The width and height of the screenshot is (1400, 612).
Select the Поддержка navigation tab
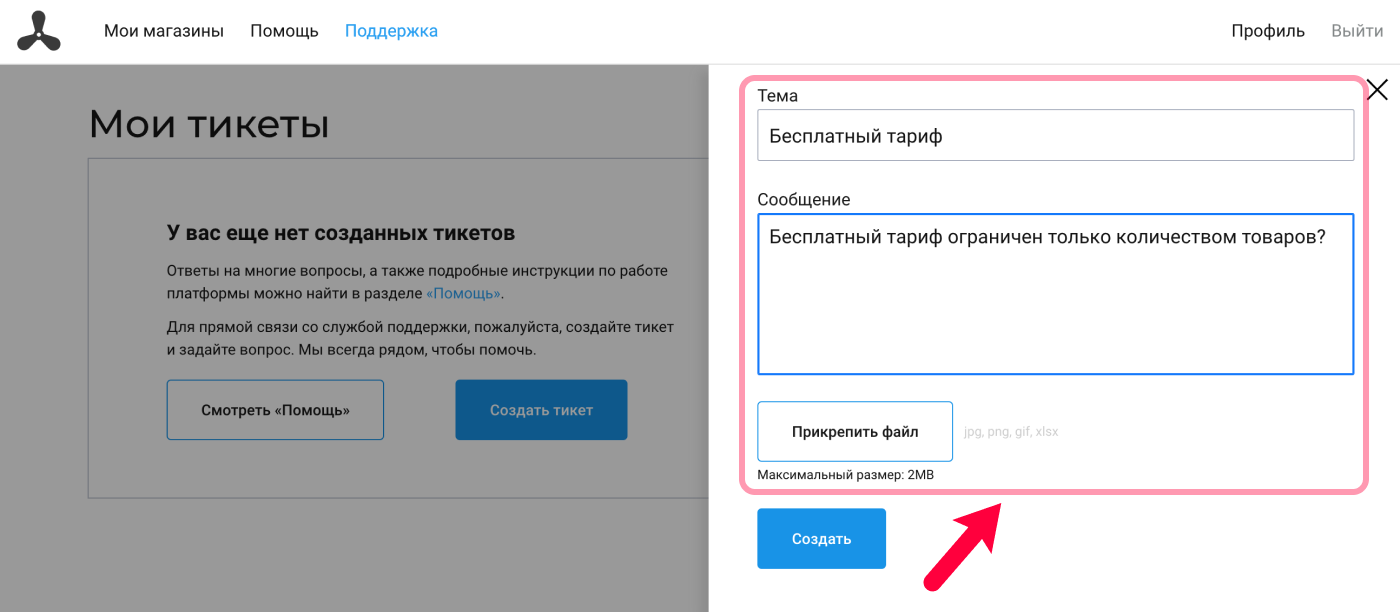391,31
